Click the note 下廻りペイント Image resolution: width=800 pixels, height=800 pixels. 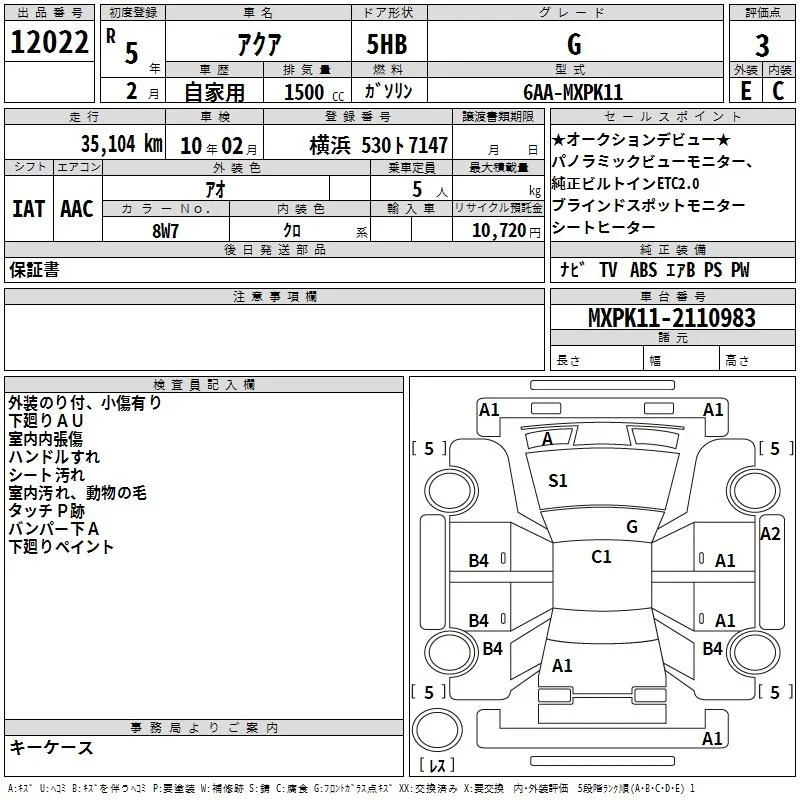tap(61, 547)
